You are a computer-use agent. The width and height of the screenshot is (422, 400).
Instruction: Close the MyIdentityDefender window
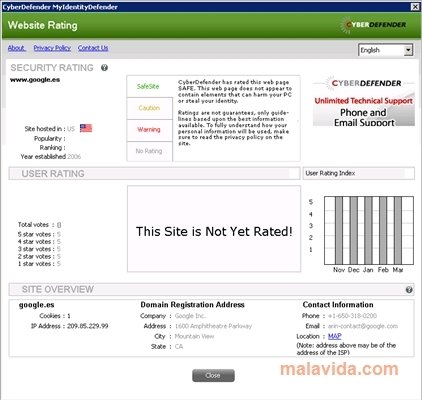415,6
